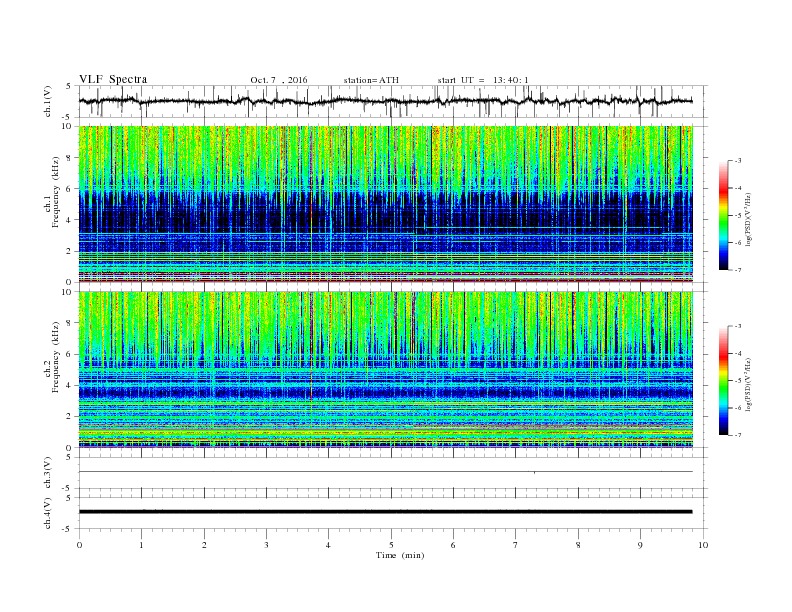
Task: Click inside the ch.2 spectrogram panel
Action: coord(386,370)
